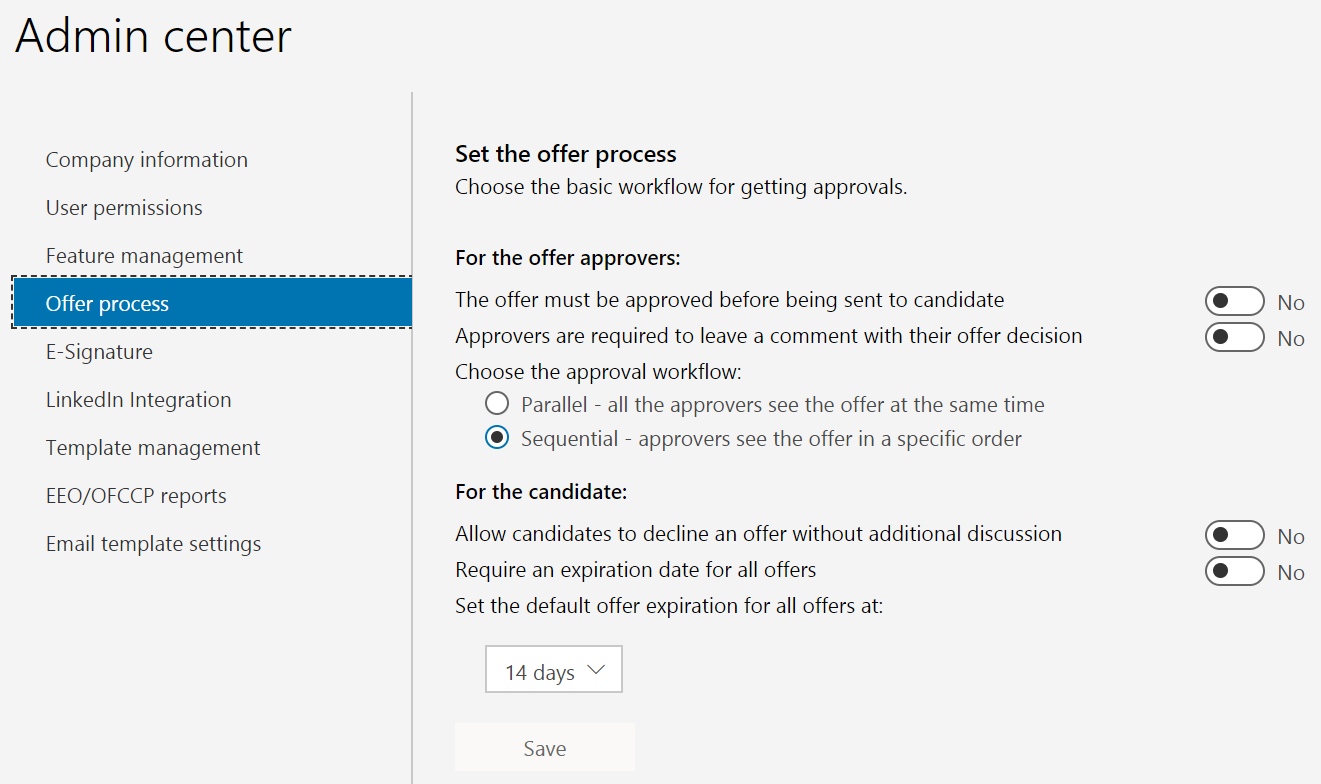Screen dimensions: 1321x784
Task: Open Email template settings
Action: [153, 543]
